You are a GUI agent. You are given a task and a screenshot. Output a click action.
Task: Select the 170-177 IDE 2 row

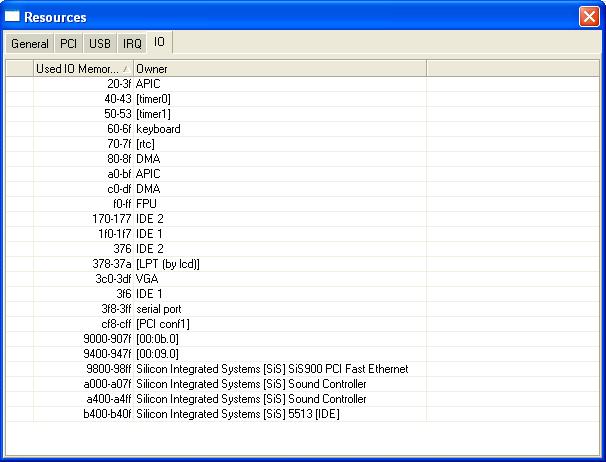tap(303, 219)
